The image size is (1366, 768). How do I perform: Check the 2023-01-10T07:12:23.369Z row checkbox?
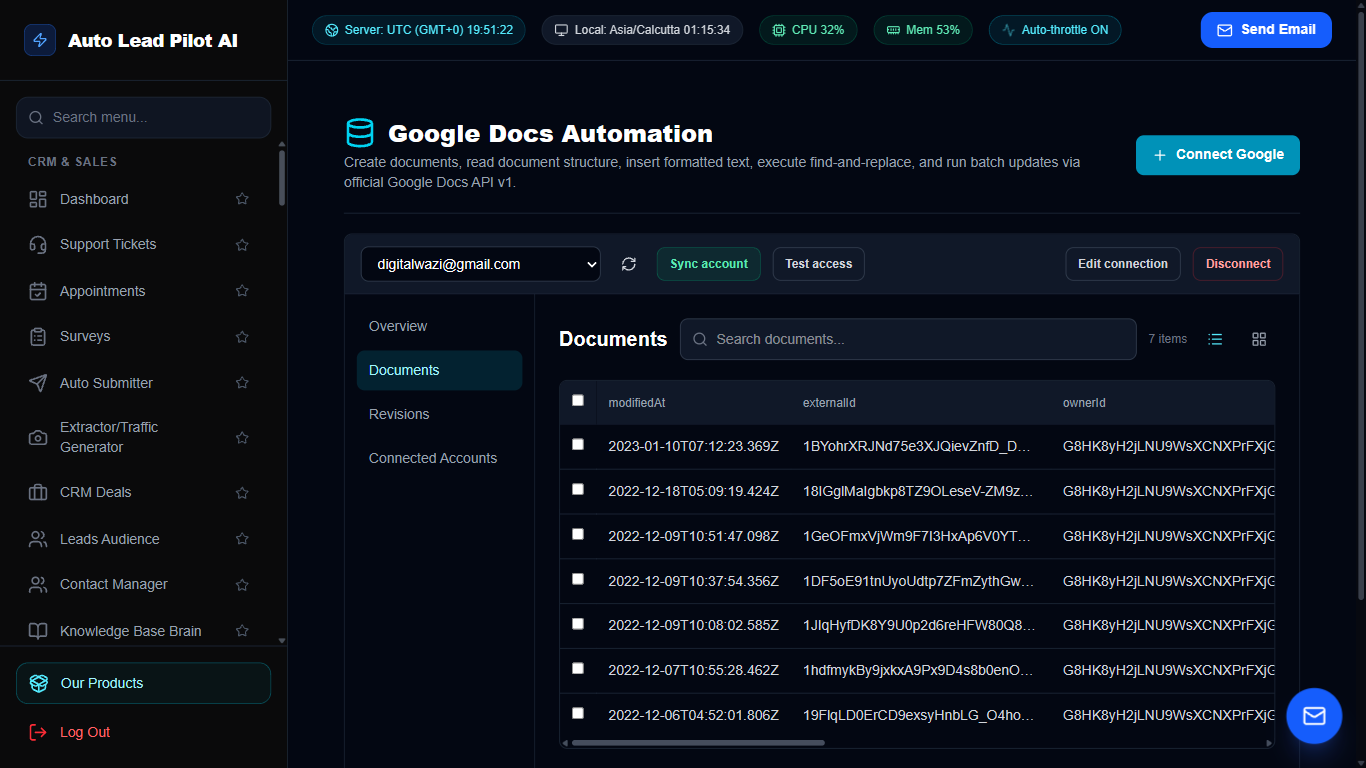(x=578, y=444)
